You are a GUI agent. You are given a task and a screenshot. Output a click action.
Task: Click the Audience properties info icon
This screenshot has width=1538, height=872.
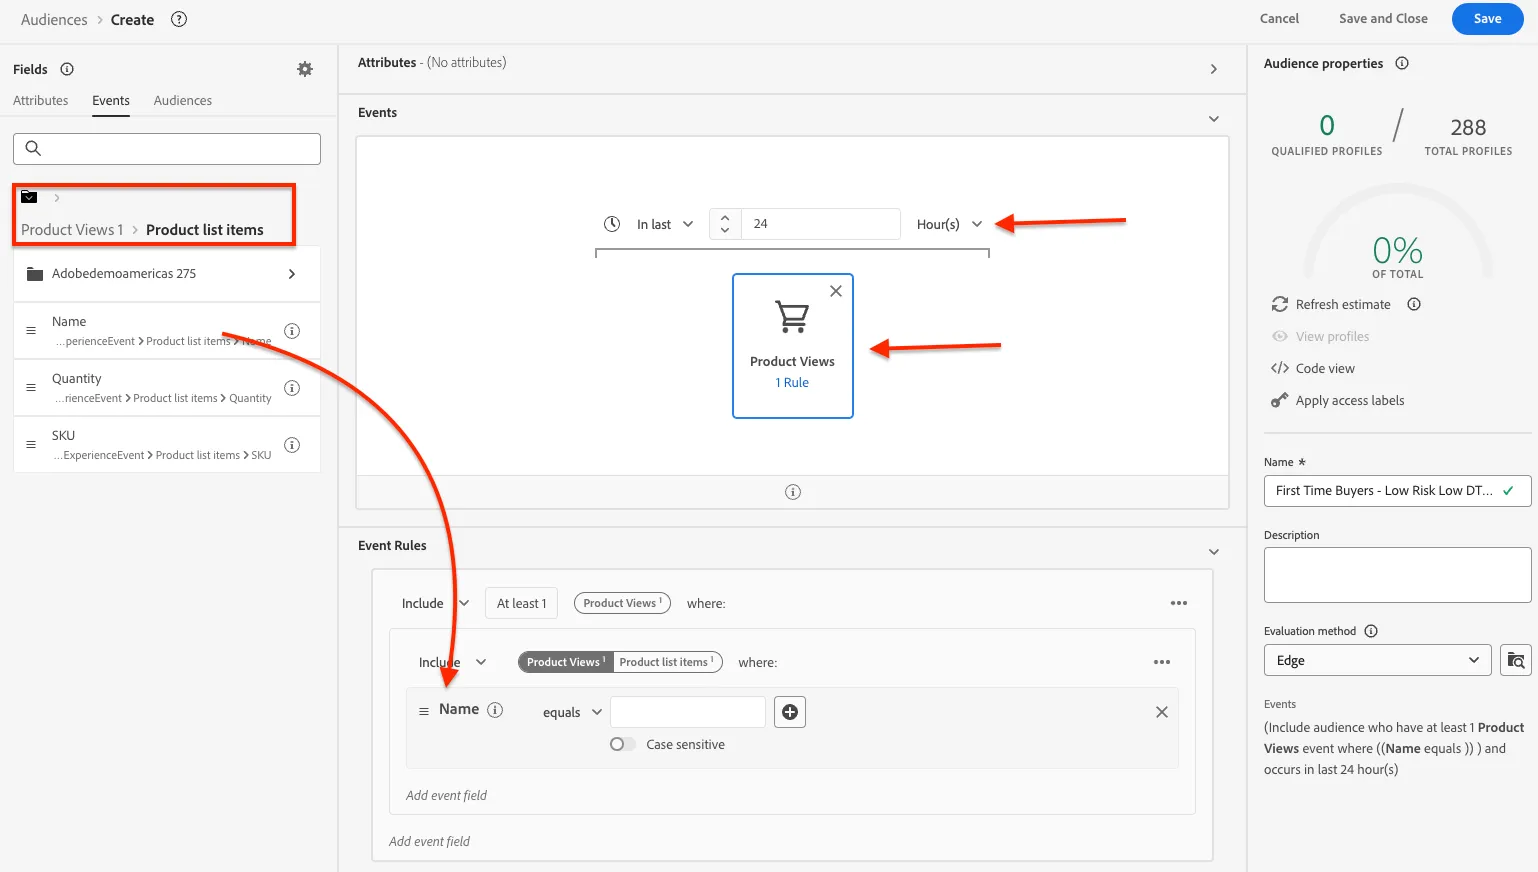(1402, 63)
